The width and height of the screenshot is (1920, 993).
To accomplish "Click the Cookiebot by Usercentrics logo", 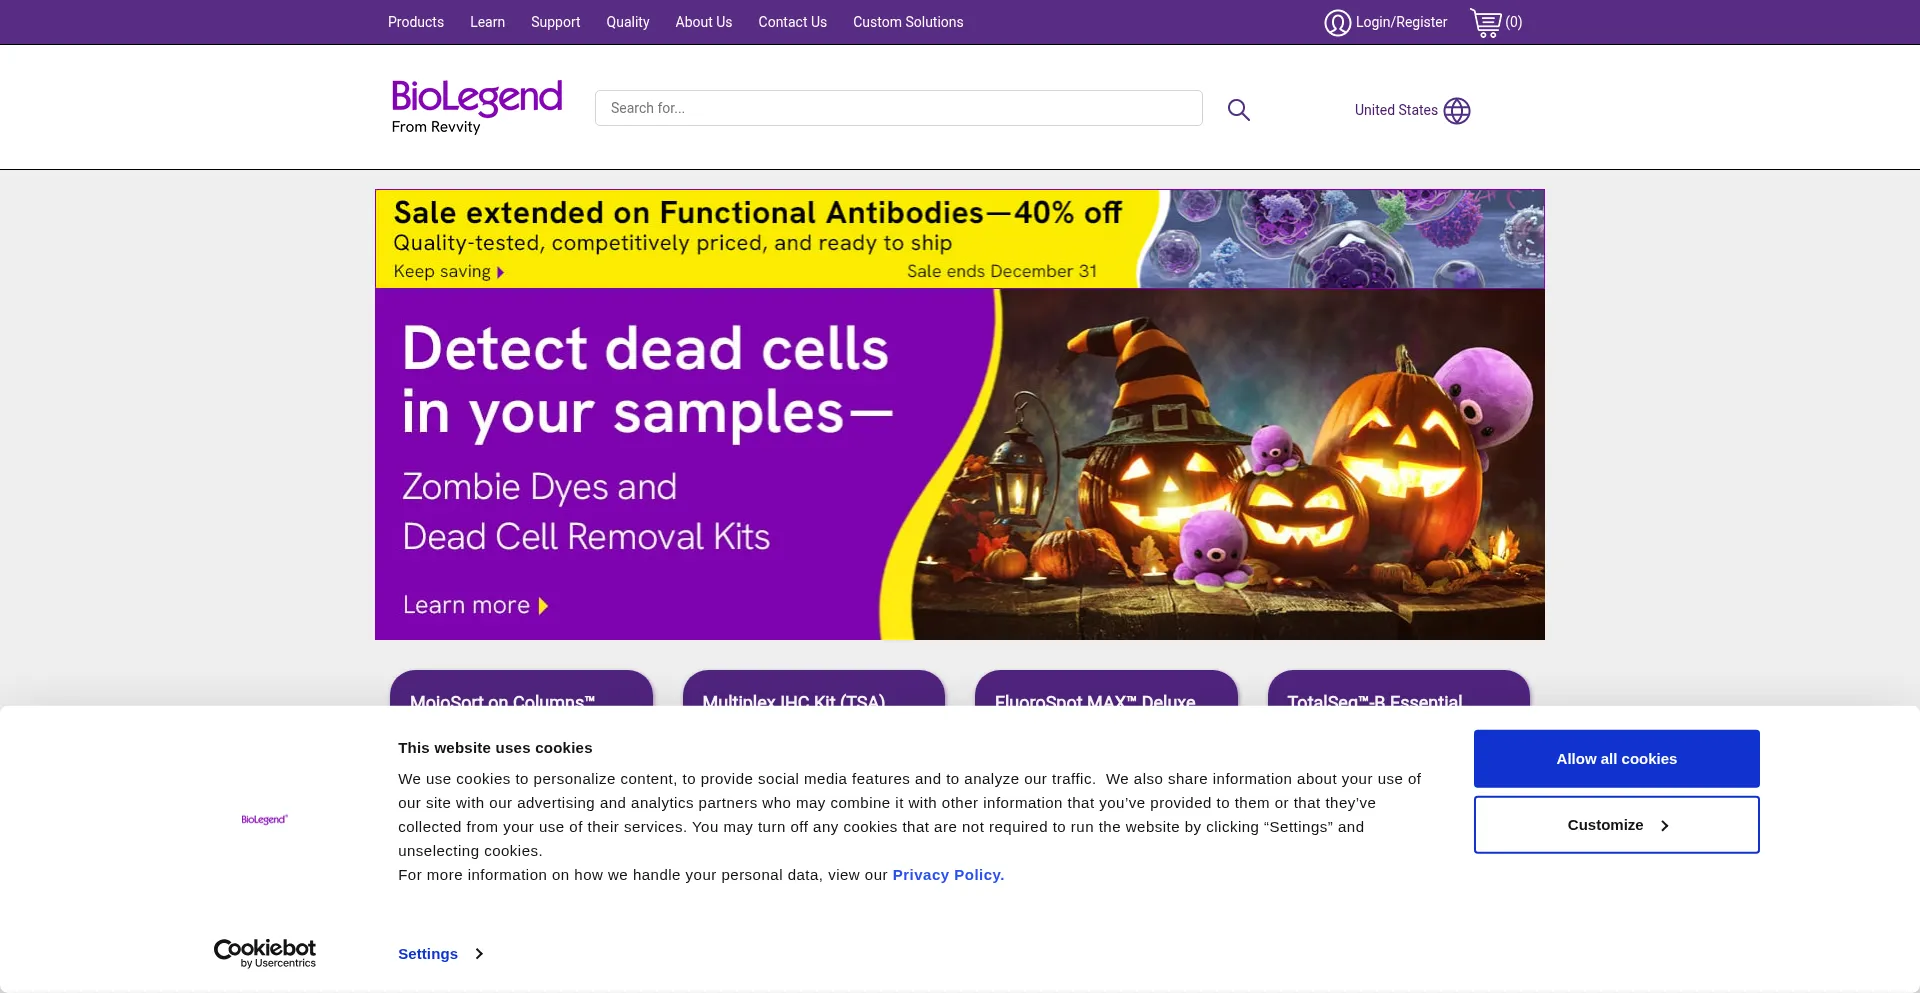I will pyautogui.click(x=265, y=952).
